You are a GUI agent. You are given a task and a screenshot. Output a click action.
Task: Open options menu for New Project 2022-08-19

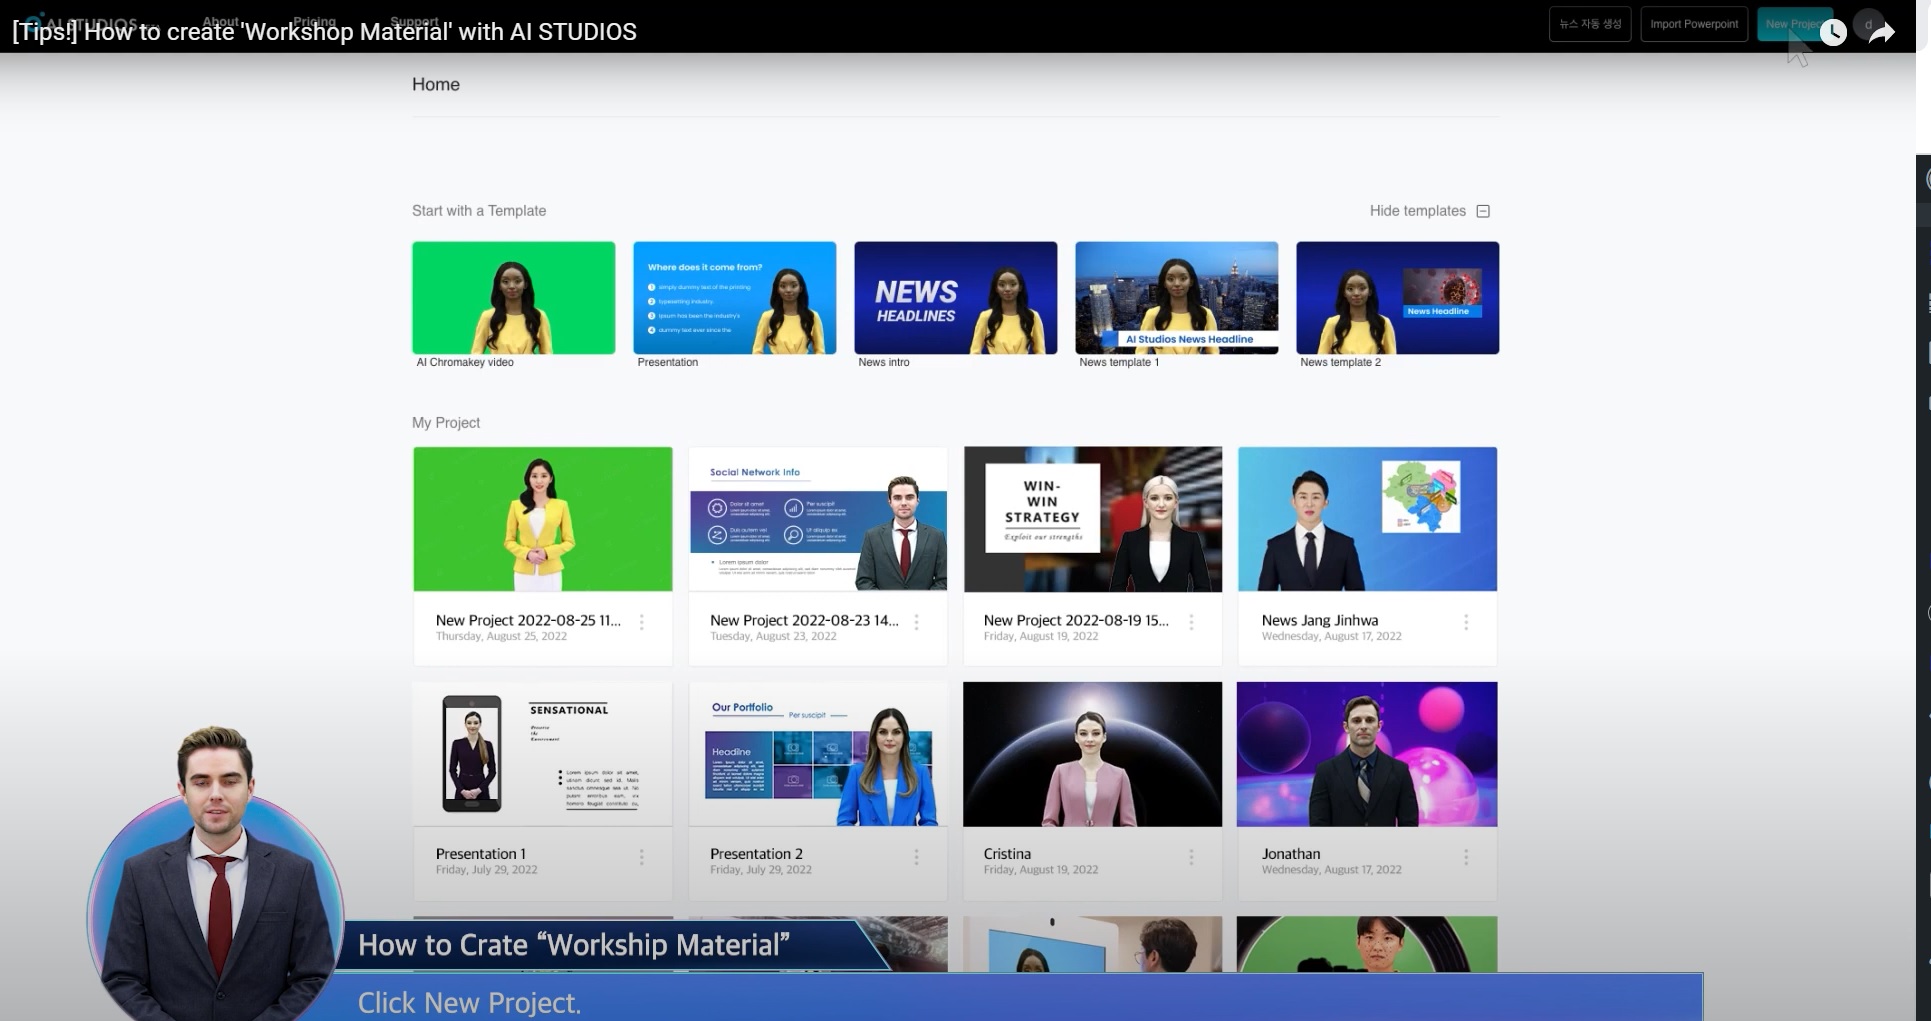[x=1191, y=622]
